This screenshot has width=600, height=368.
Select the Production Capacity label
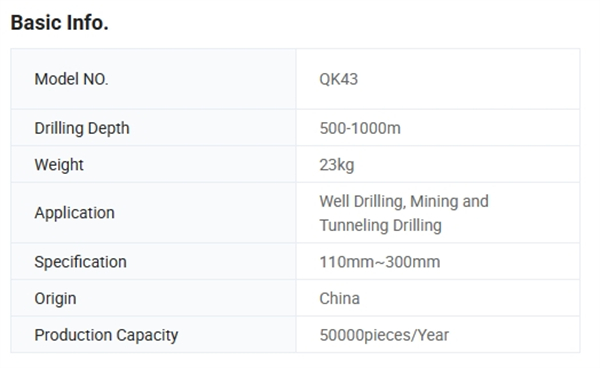point(106,335)
